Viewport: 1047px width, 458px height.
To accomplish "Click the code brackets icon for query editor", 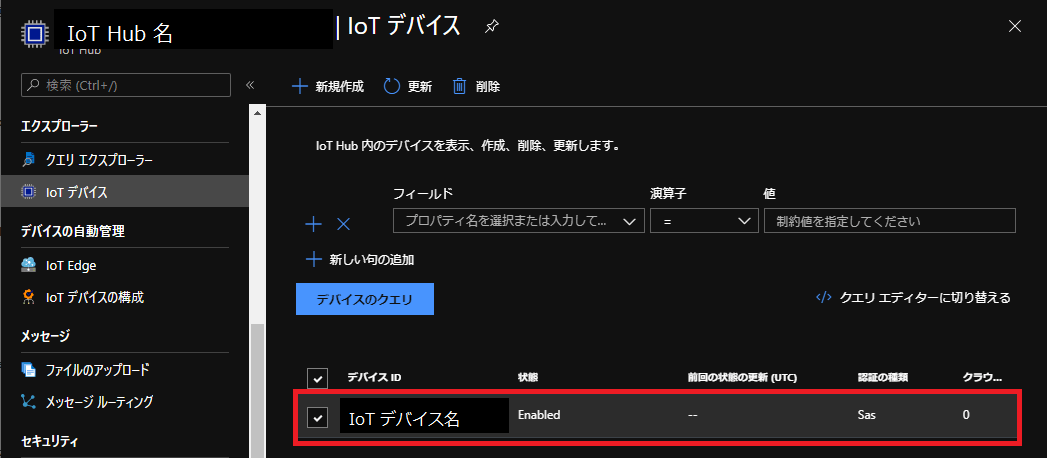I will 823,298.
